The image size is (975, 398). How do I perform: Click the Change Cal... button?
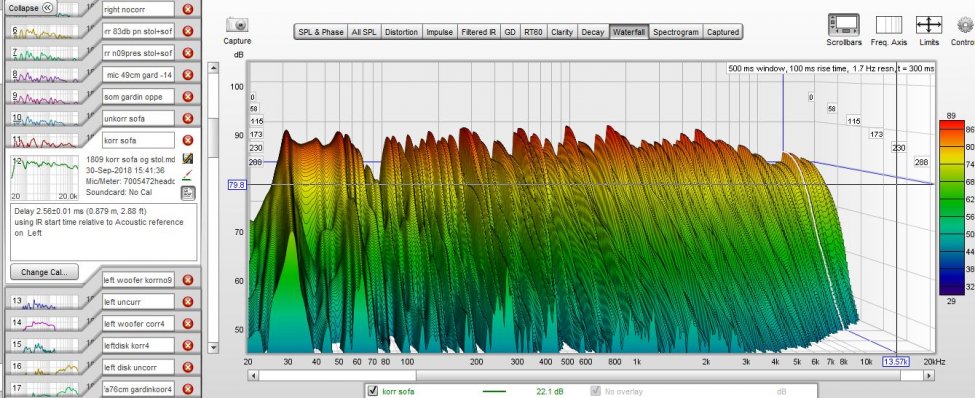tap(44, 272)
